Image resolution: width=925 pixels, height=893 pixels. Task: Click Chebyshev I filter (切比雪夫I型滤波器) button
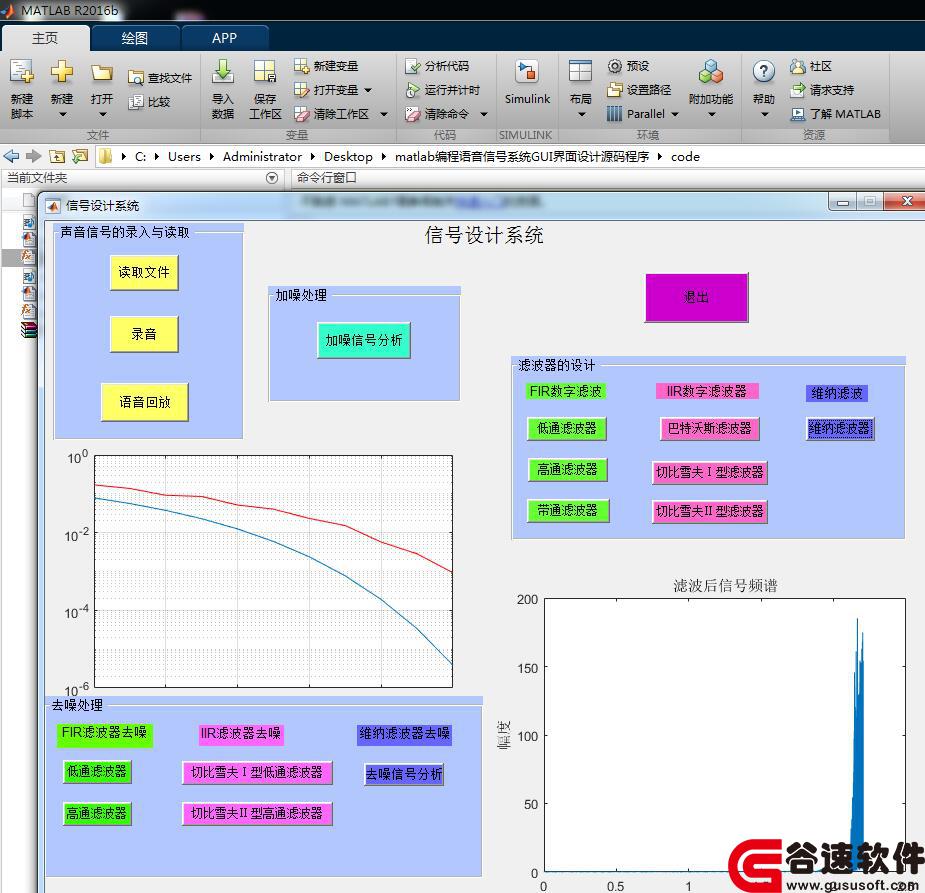point(710,472)
